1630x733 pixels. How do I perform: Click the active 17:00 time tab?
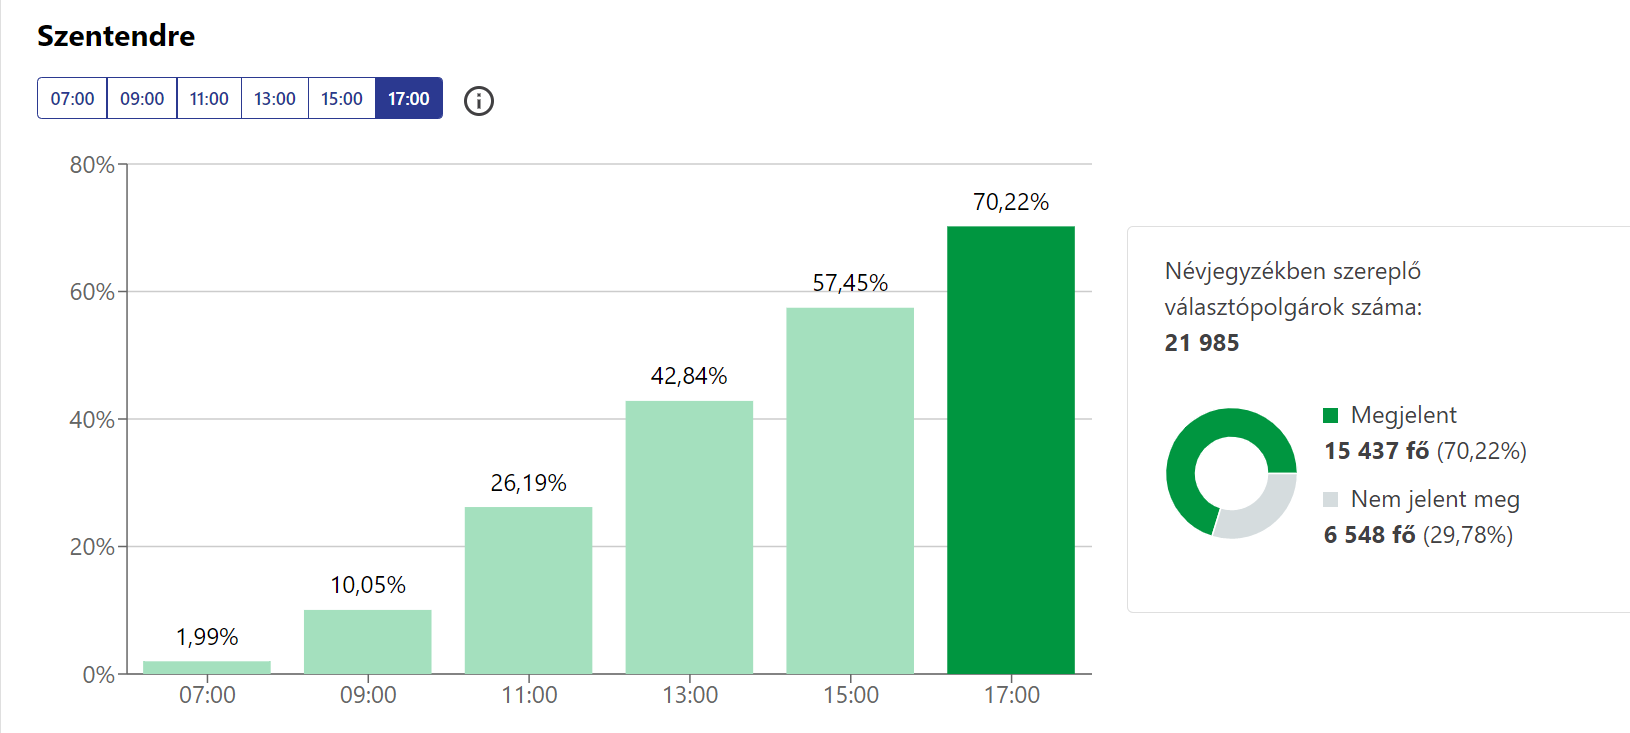click(409, 99)
